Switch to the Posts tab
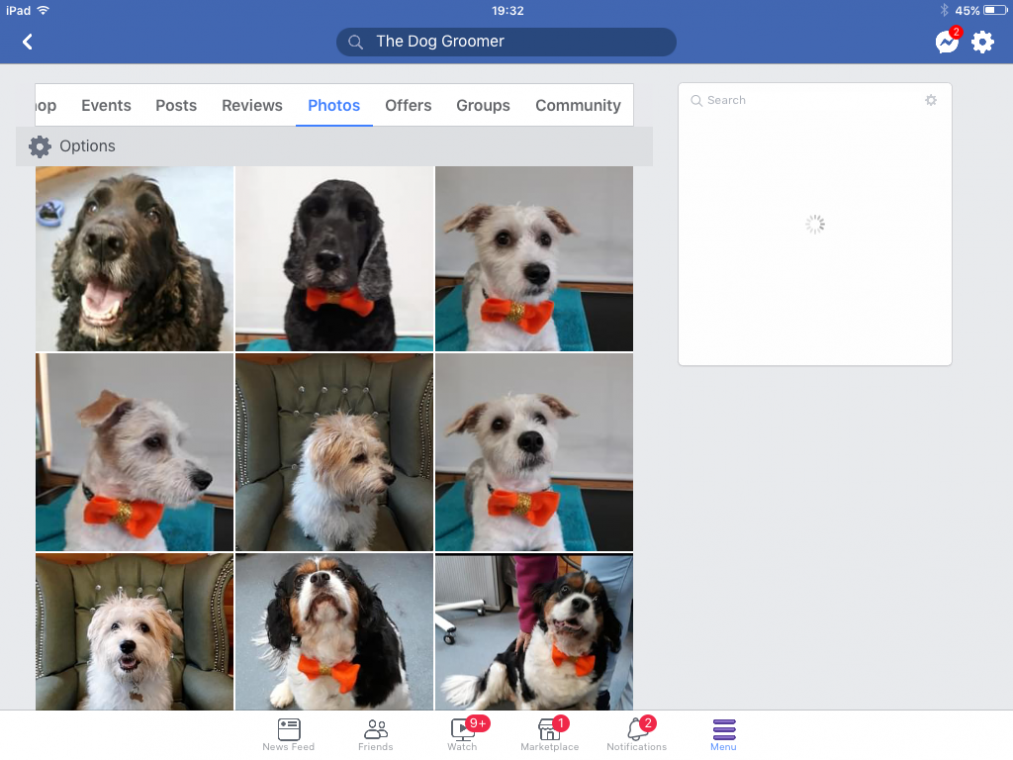1013x760 pixels. [x=176, y=105]
